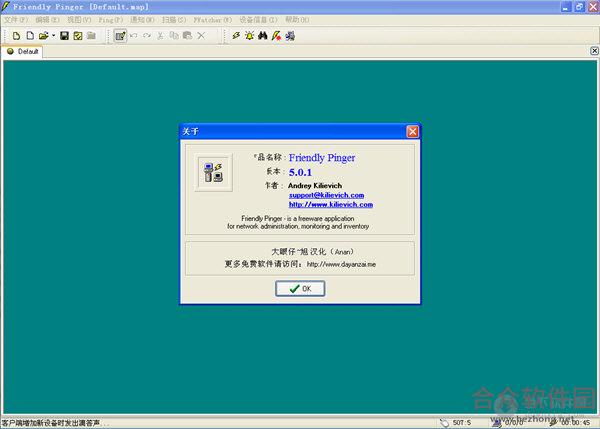Click the scissors cut icon
Viewport: 600px width, 429px height.
(160, 36)
